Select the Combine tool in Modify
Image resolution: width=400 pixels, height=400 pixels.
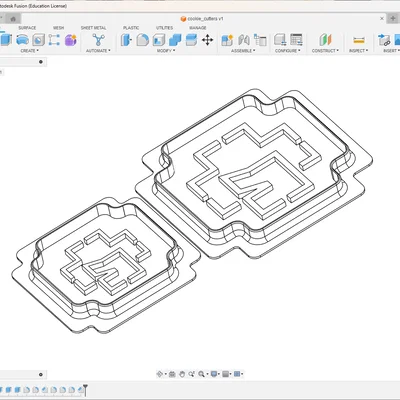175,40
